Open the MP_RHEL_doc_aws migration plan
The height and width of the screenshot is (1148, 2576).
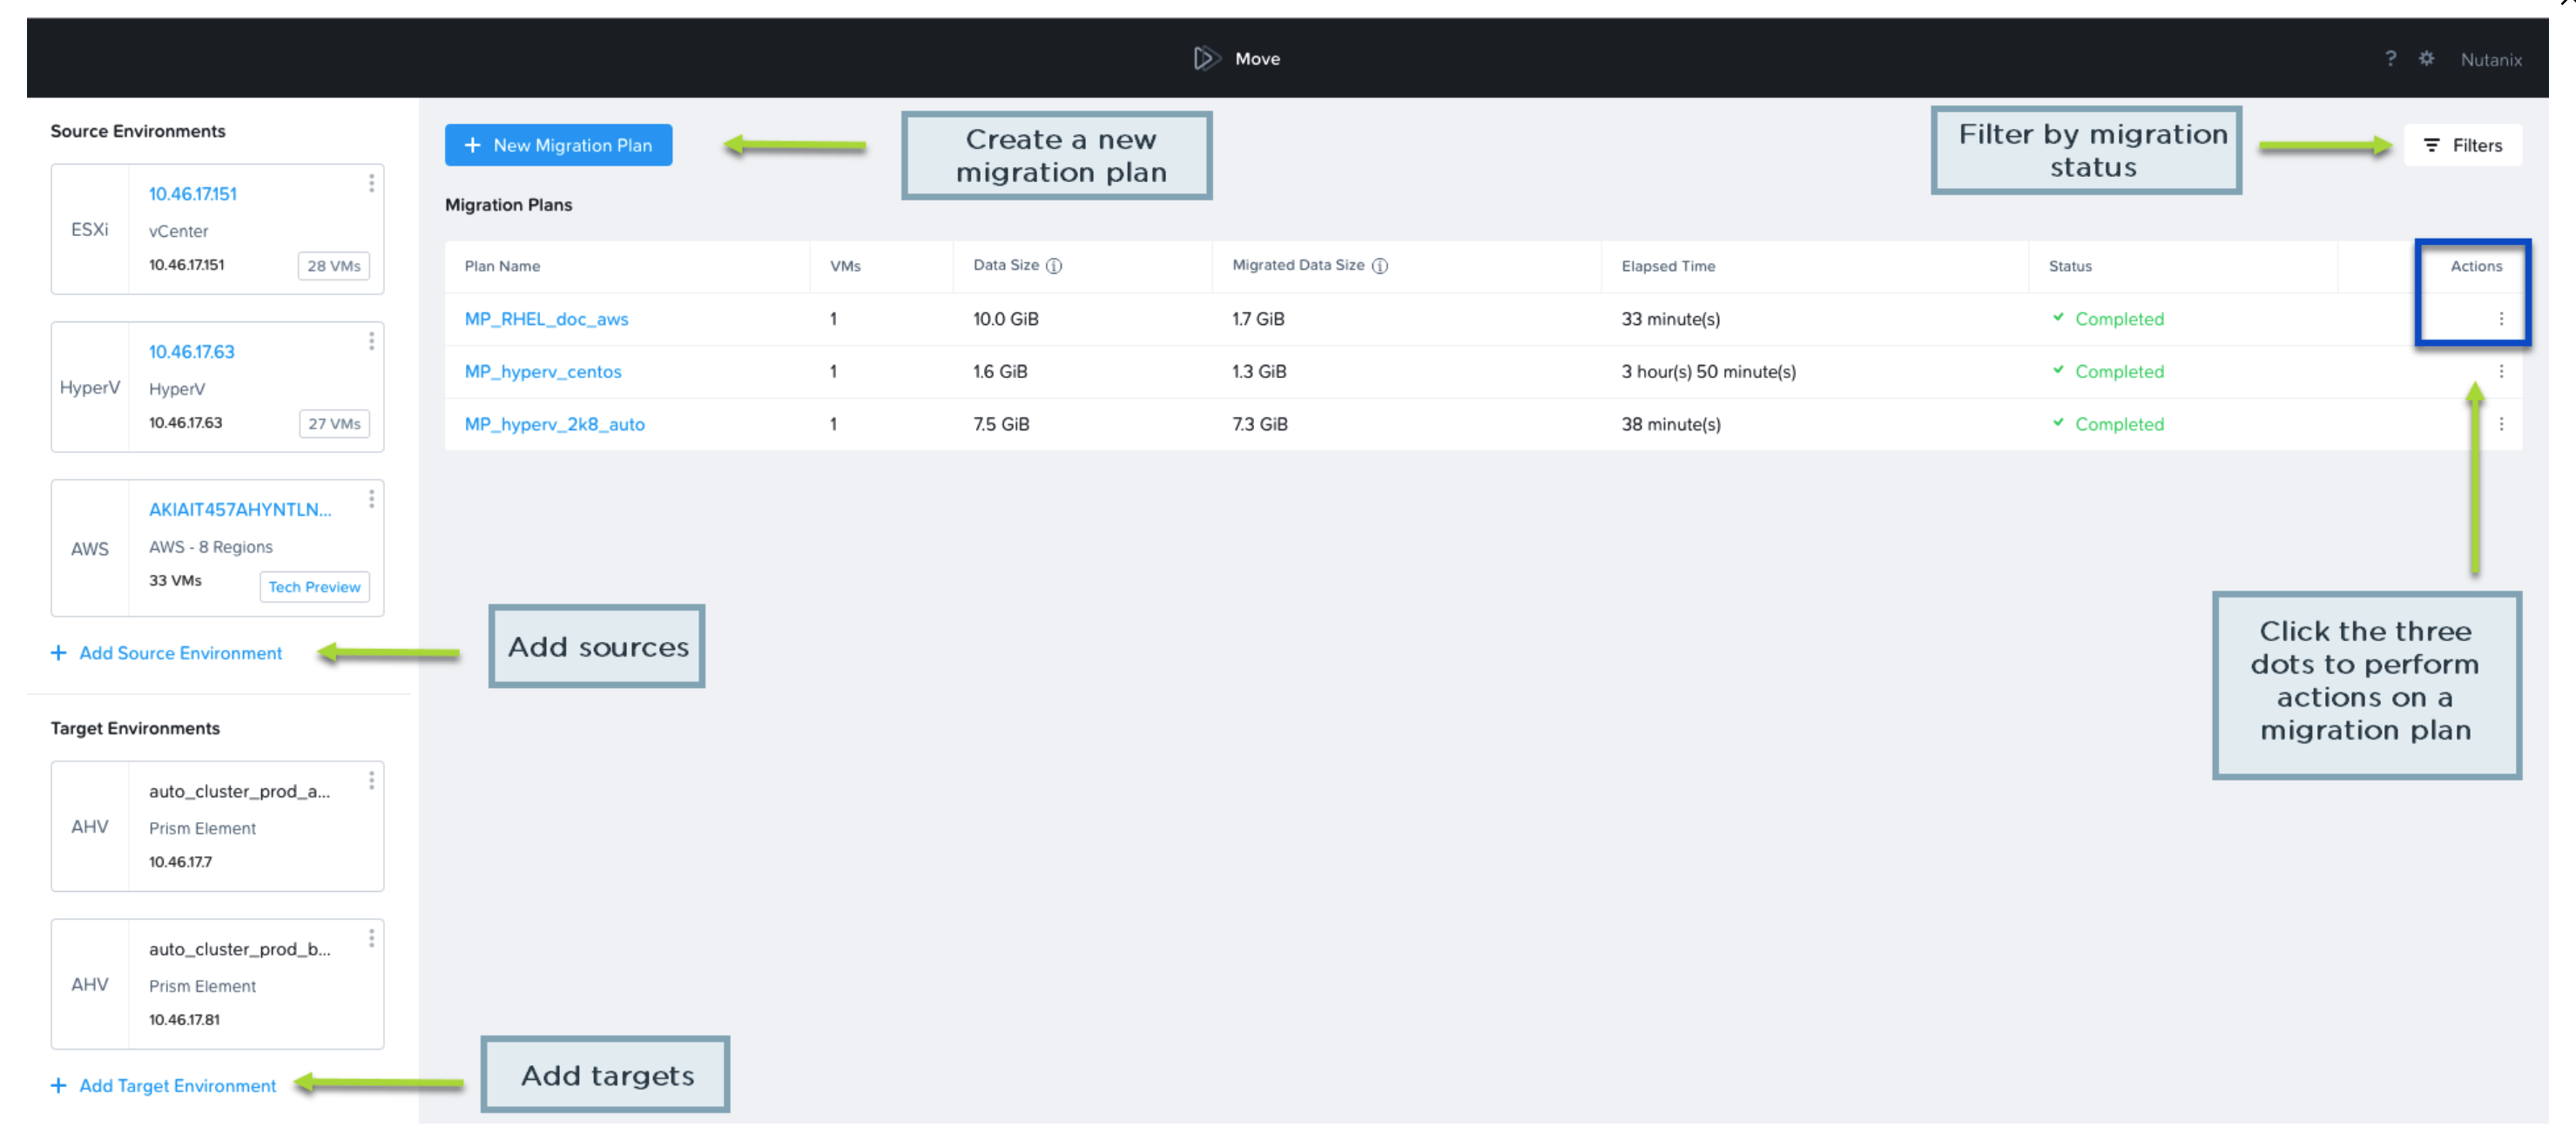[x=546, y=319]
